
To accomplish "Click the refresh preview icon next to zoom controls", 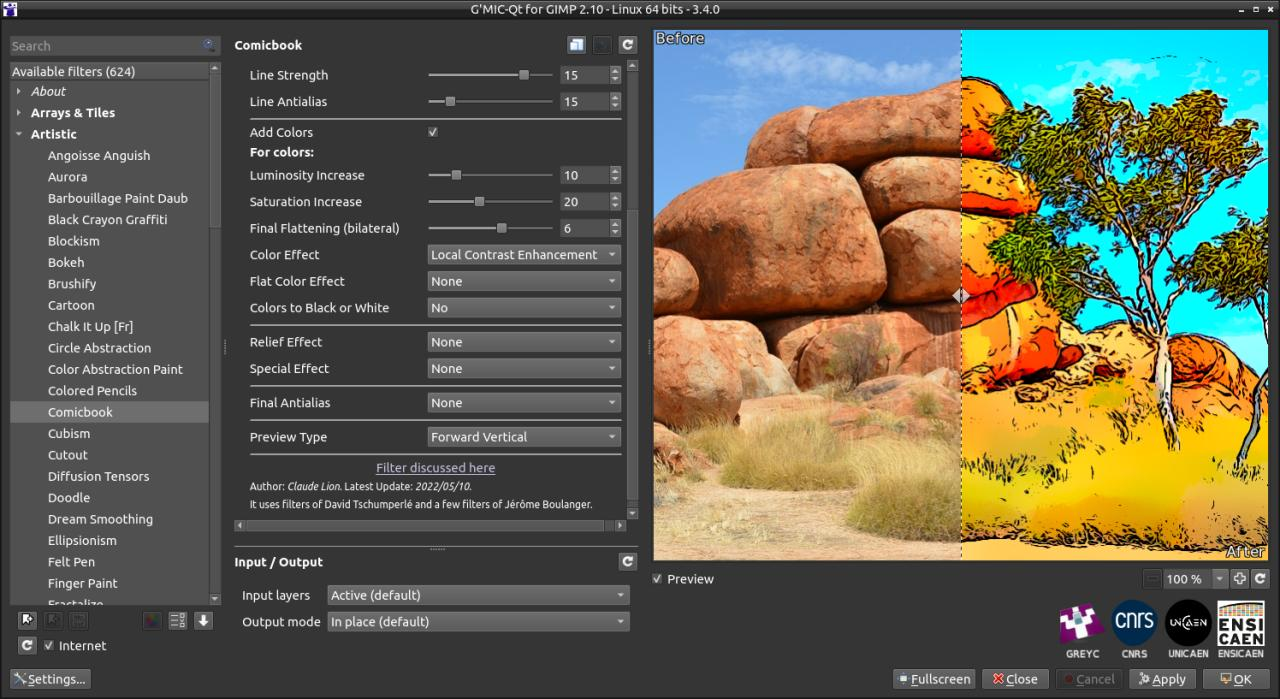I will (1262, 578).
